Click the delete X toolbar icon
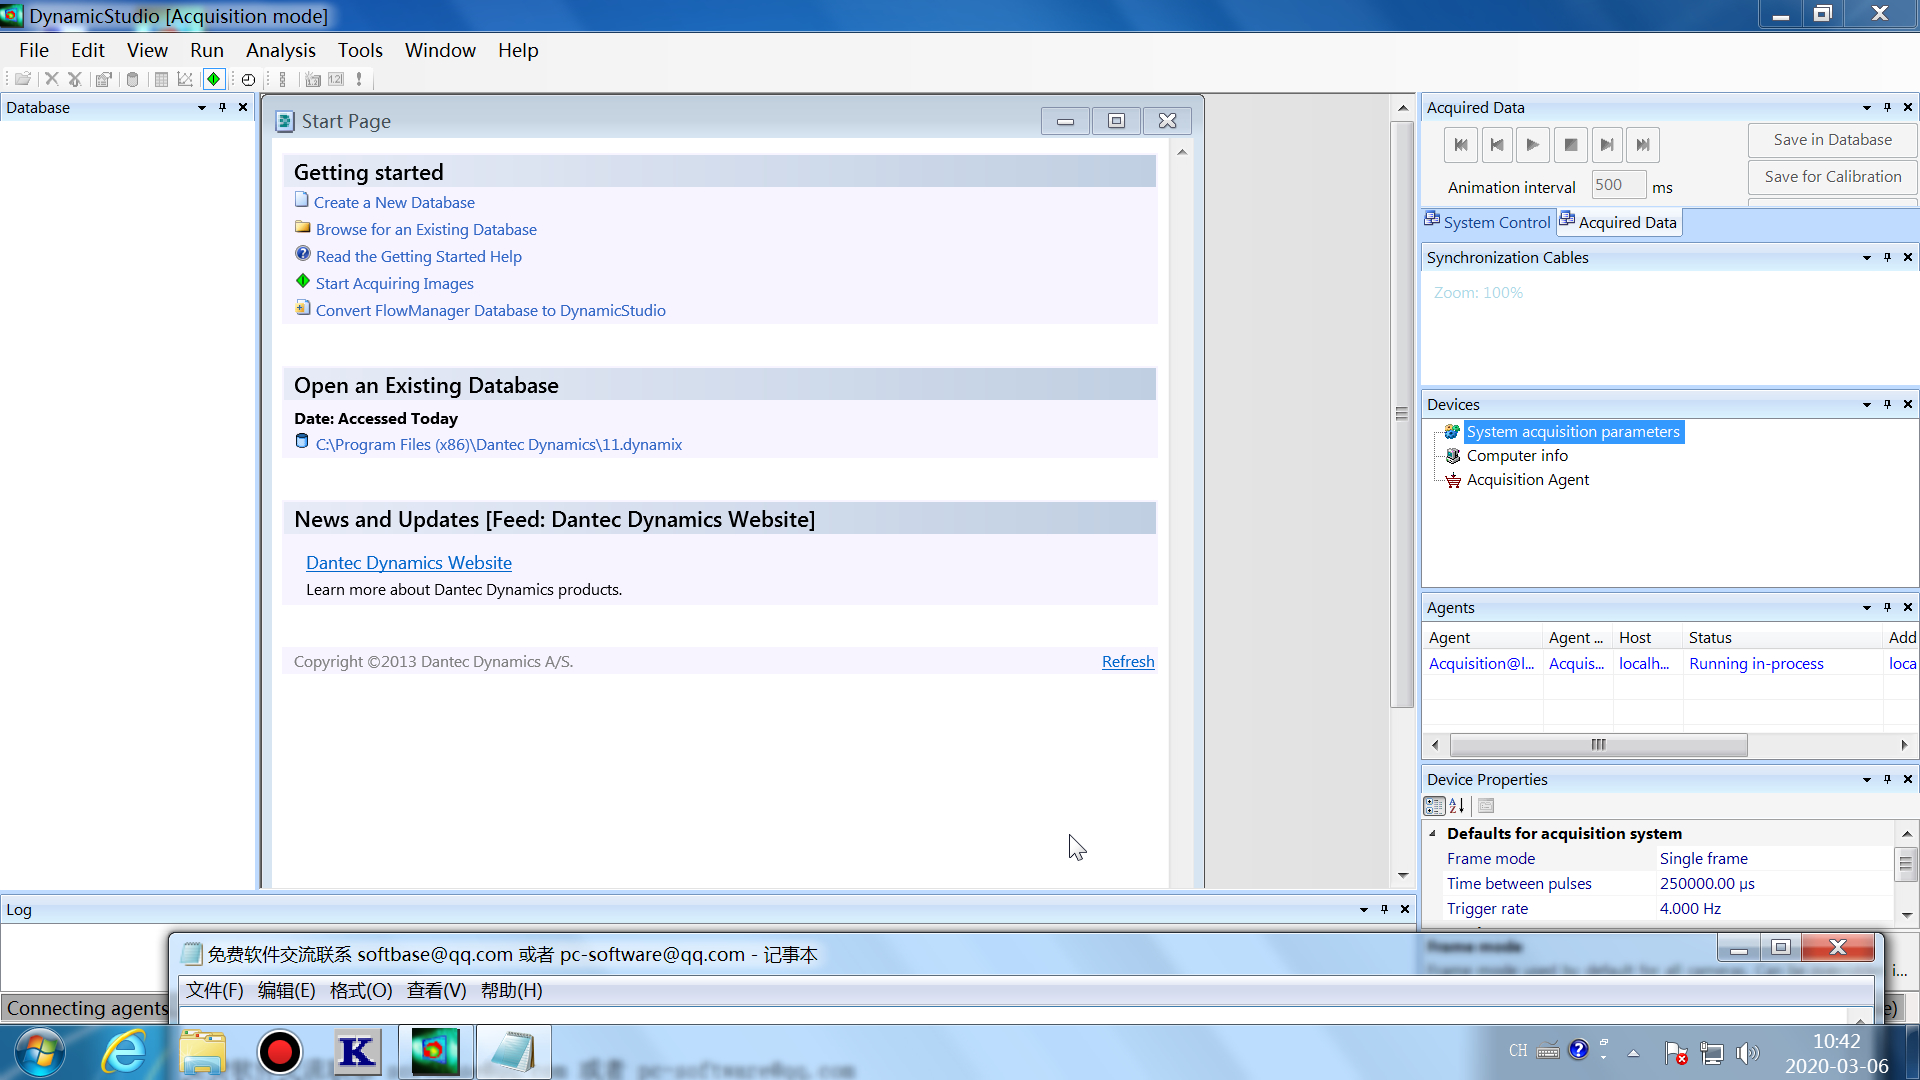 point(51,79)
